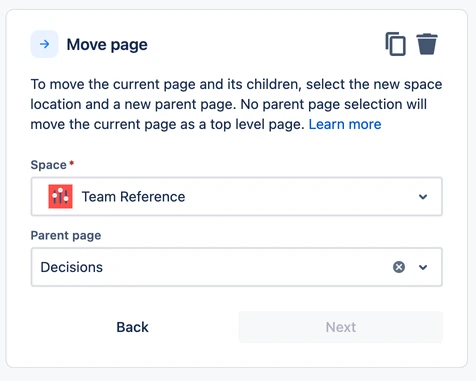Click the red Team Reference space icon
Viewport: 476px width, 381px height.
coord(60,196)
